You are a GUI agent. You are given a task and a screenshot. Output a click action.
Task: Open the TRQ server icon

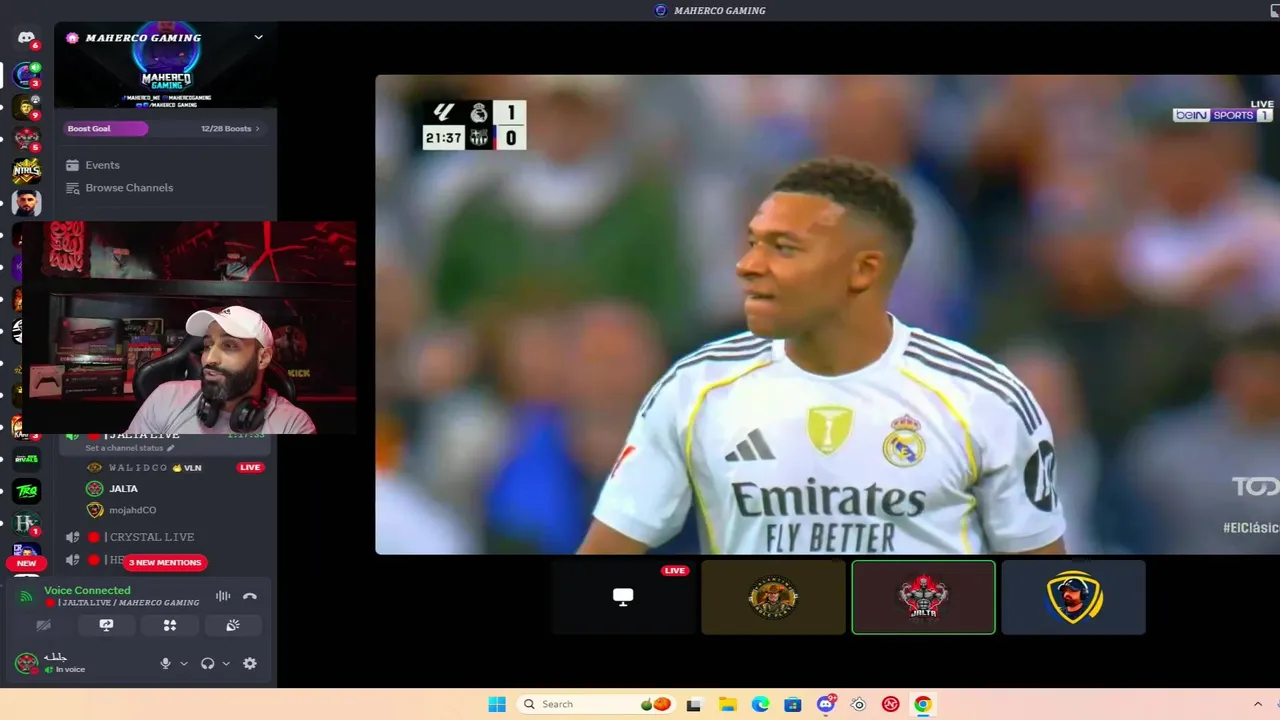(x=27, y=491)
